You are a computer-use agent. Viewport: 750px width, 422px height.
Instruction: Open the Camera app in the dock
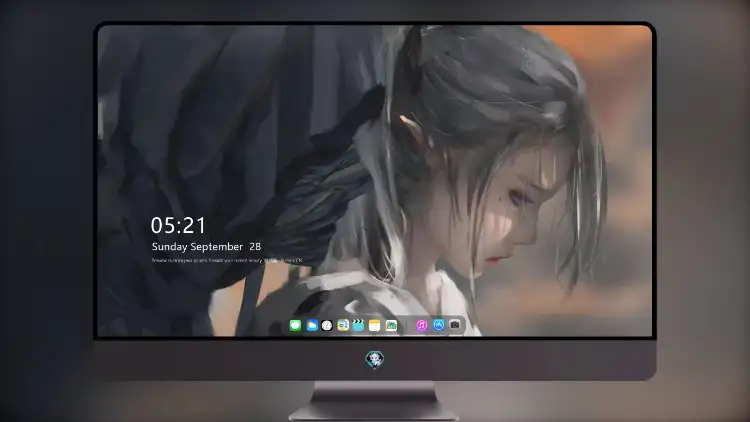click(455, 325)
